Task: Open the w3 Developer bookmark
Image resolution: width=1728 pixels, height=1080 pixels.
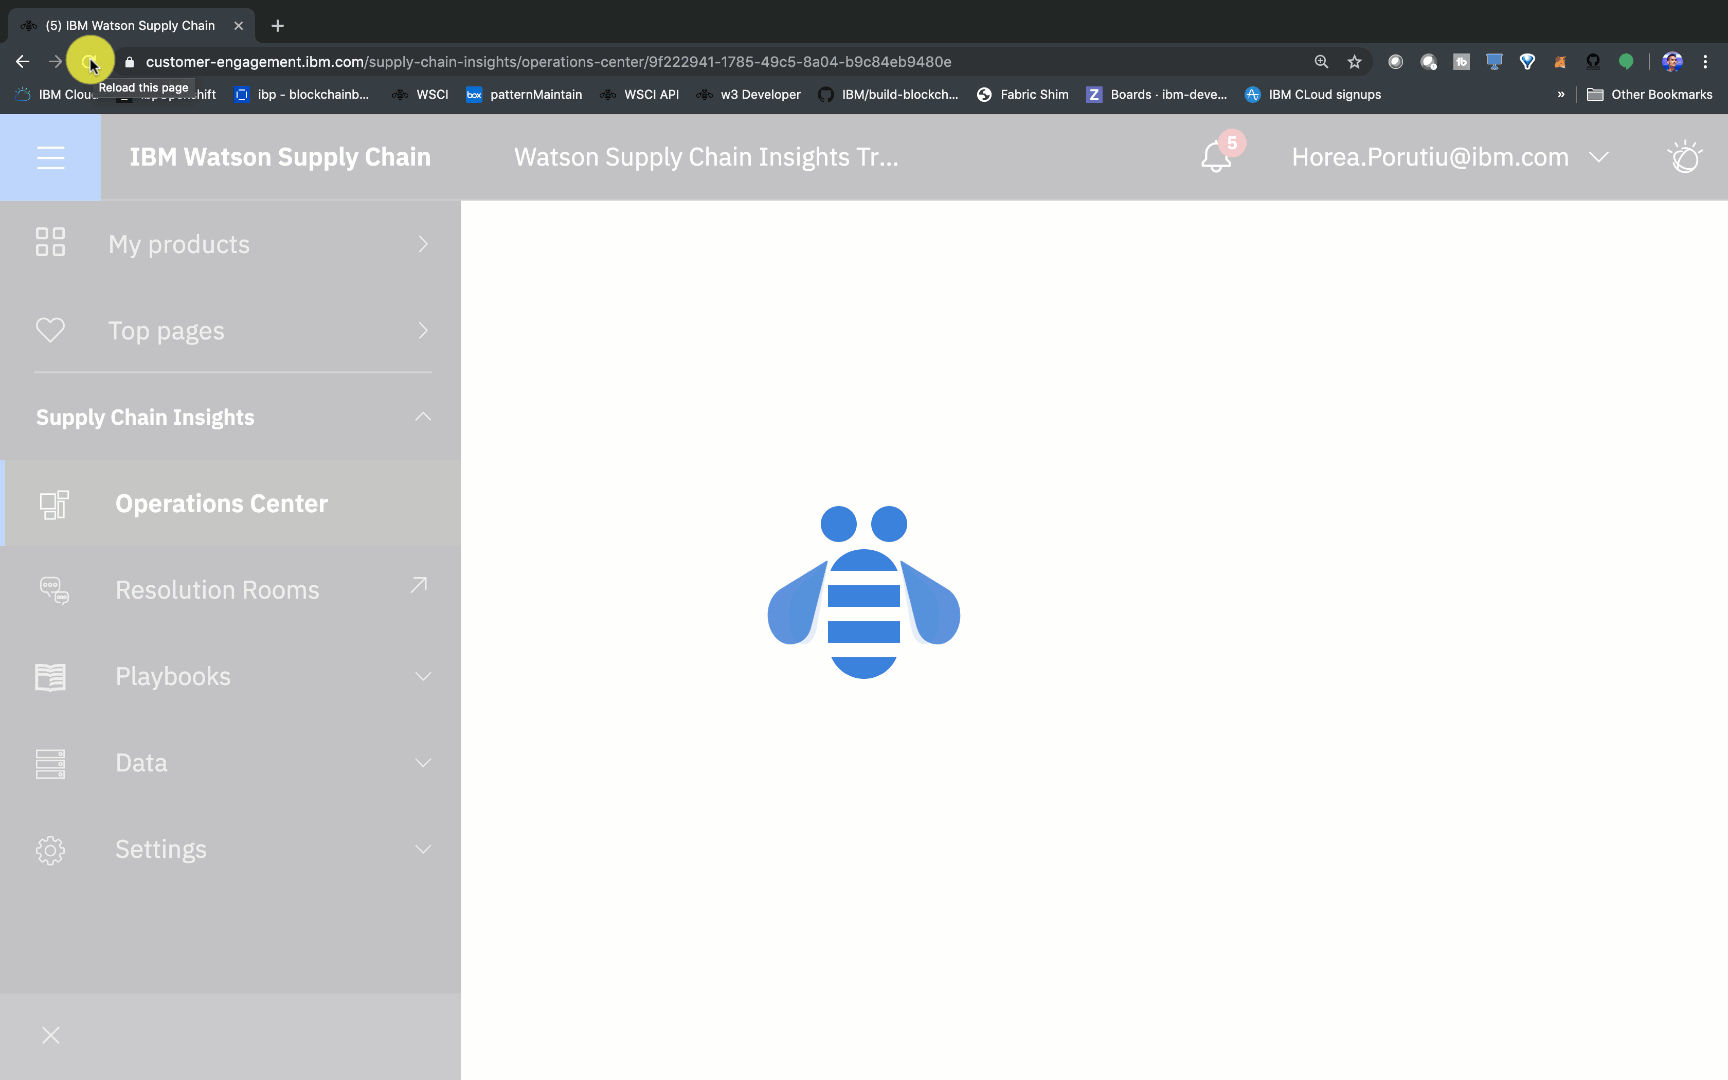Action: coord(749,95)
